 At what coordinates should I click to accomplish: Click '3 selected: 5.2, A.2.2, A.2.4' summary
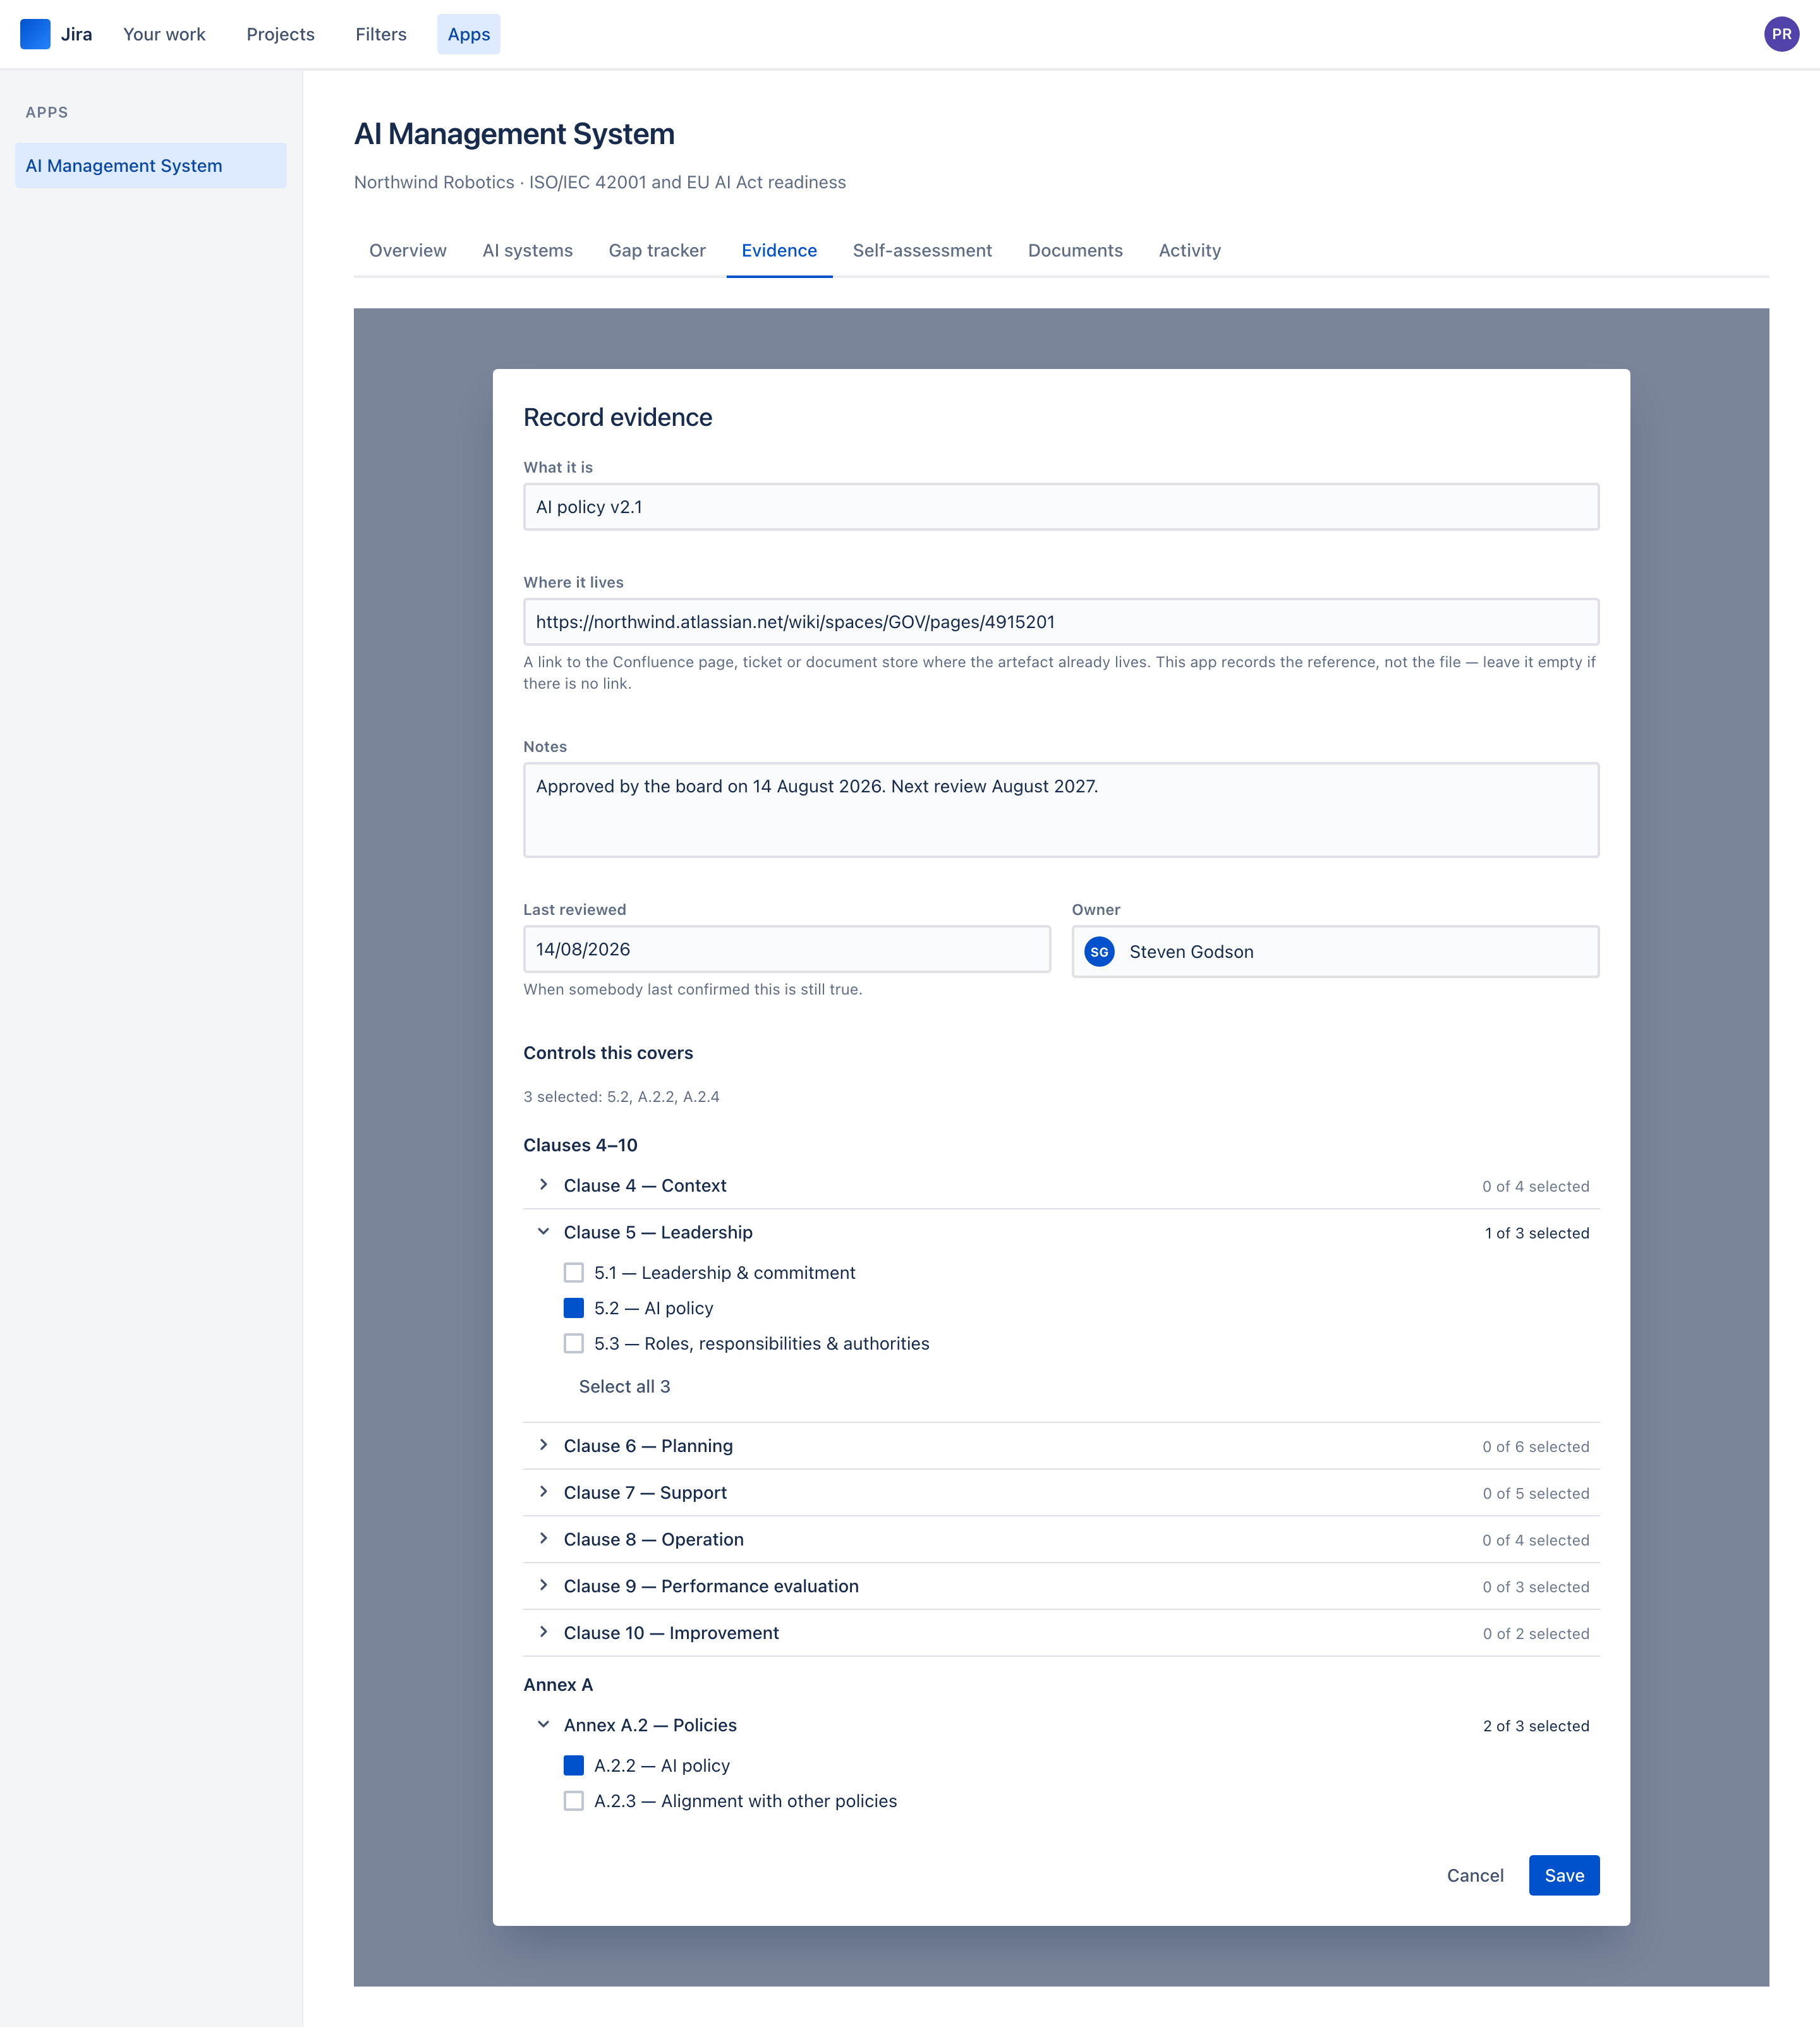pyautogui.click(x=621, y=1097)
